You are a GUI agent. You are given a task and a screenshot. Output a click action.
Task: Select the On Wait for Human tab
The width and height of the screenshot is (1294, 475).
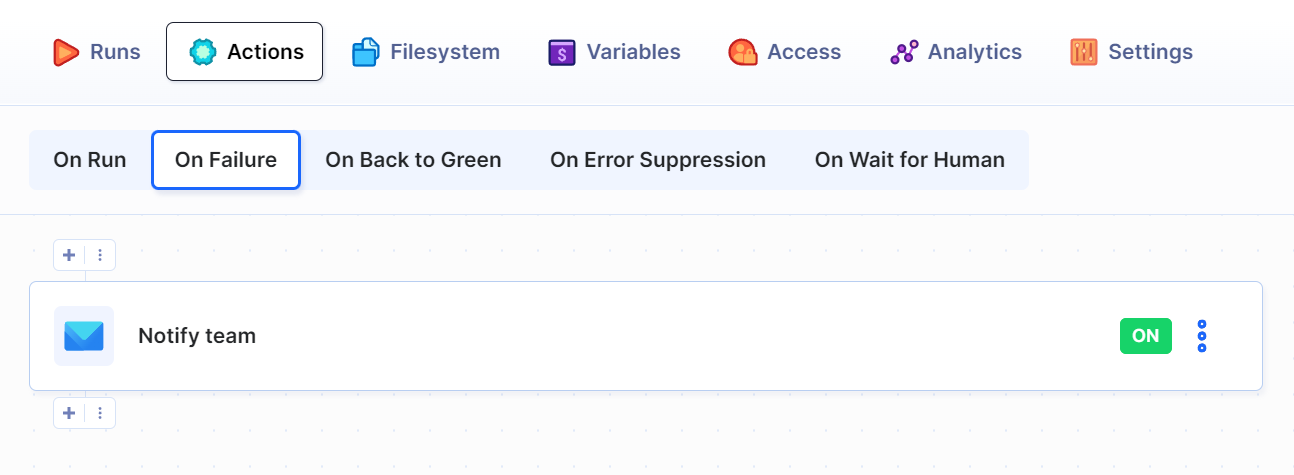coord(910,160)
